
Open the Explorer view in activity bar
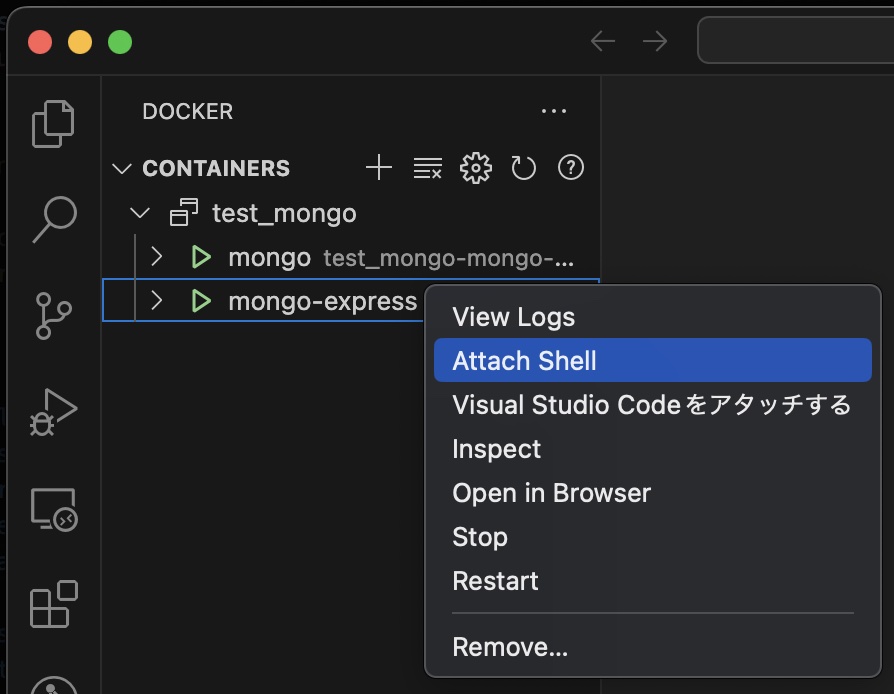coord(54,123)
